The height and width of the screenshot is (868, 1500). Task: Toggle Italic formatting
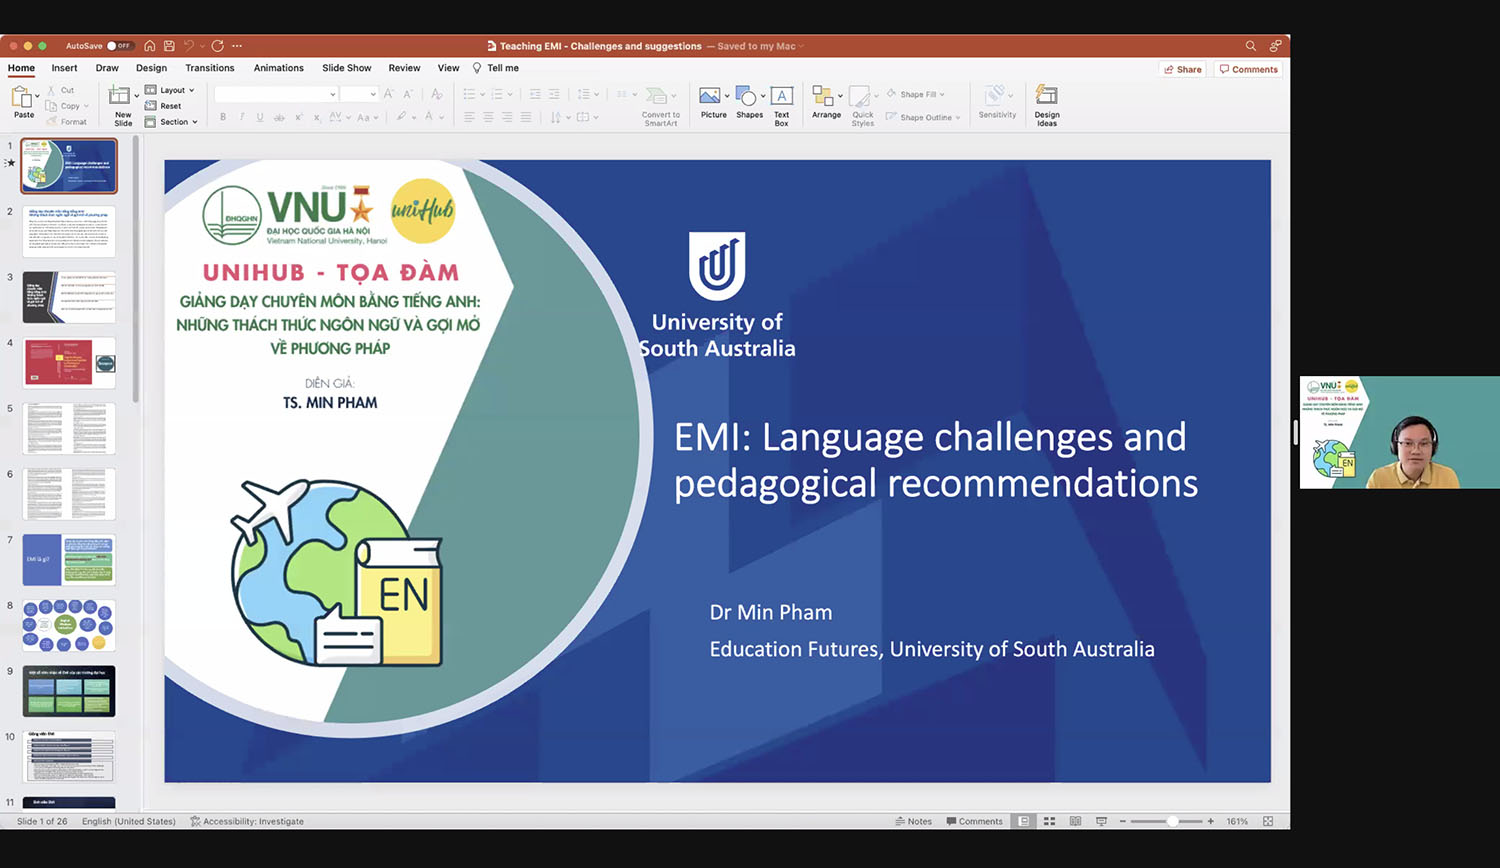tap(241, 117)
